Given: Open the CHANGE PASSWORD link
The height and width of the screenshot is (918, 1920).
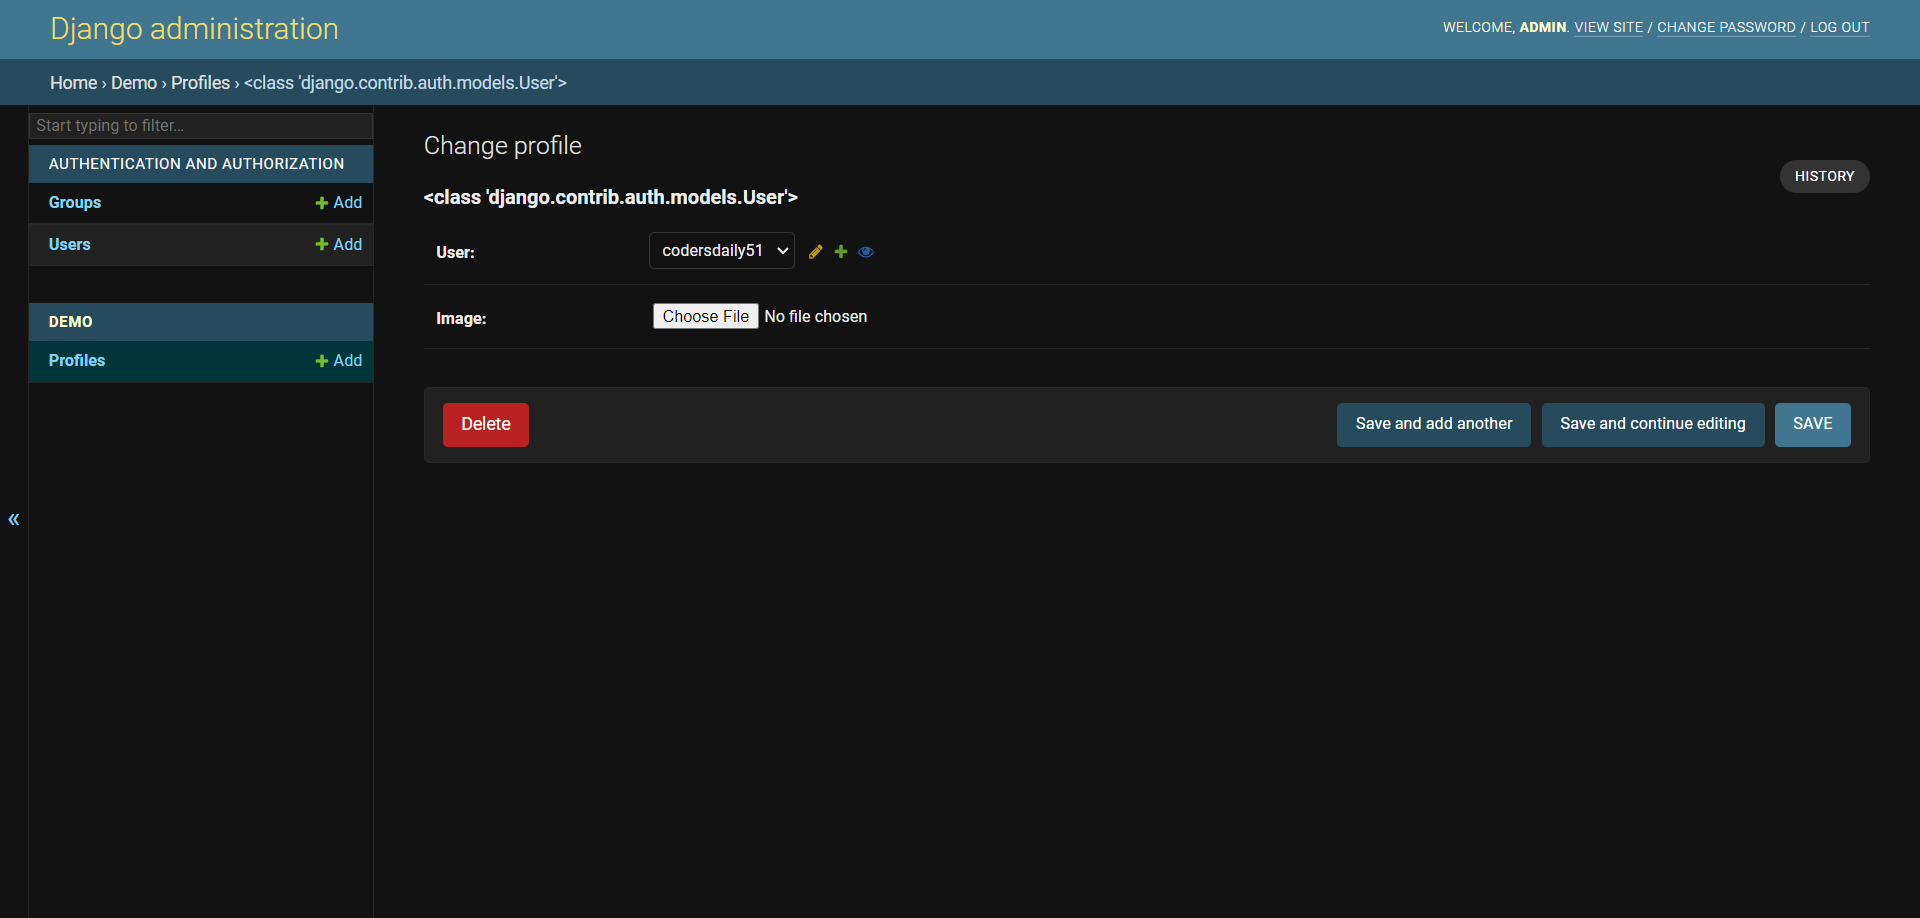Looking at the screenshot, I should [x=1726, y=28].
